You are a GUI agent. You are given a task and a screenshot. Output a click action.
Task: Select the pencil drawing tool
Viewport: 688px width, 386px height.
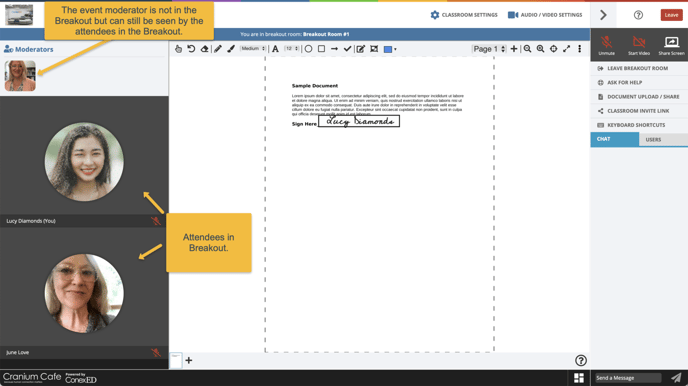tap(218, 49)
